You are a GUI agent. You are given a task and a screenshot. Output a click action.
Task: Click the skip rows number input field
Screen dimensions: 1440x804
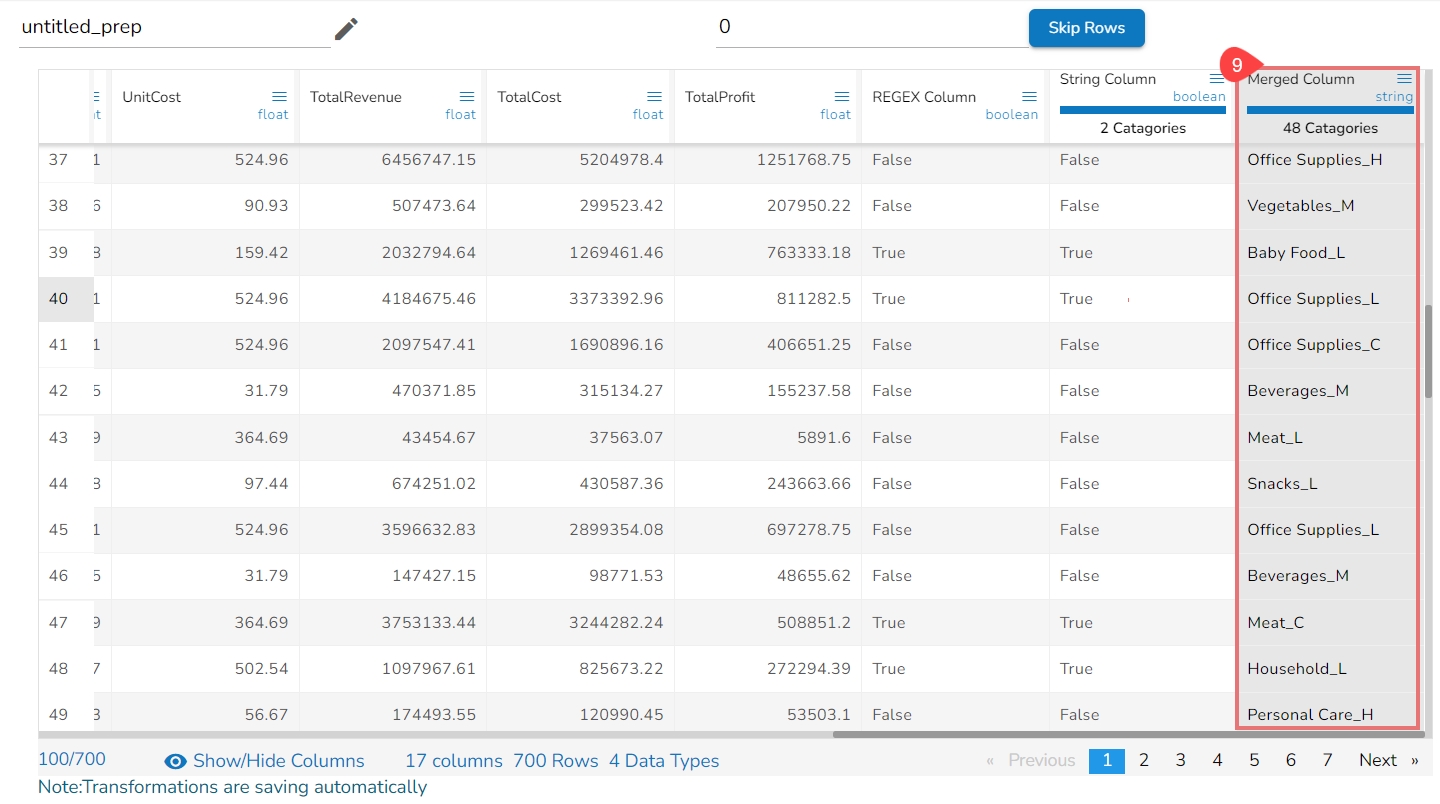pyautogui.click(x=870, y=28)
